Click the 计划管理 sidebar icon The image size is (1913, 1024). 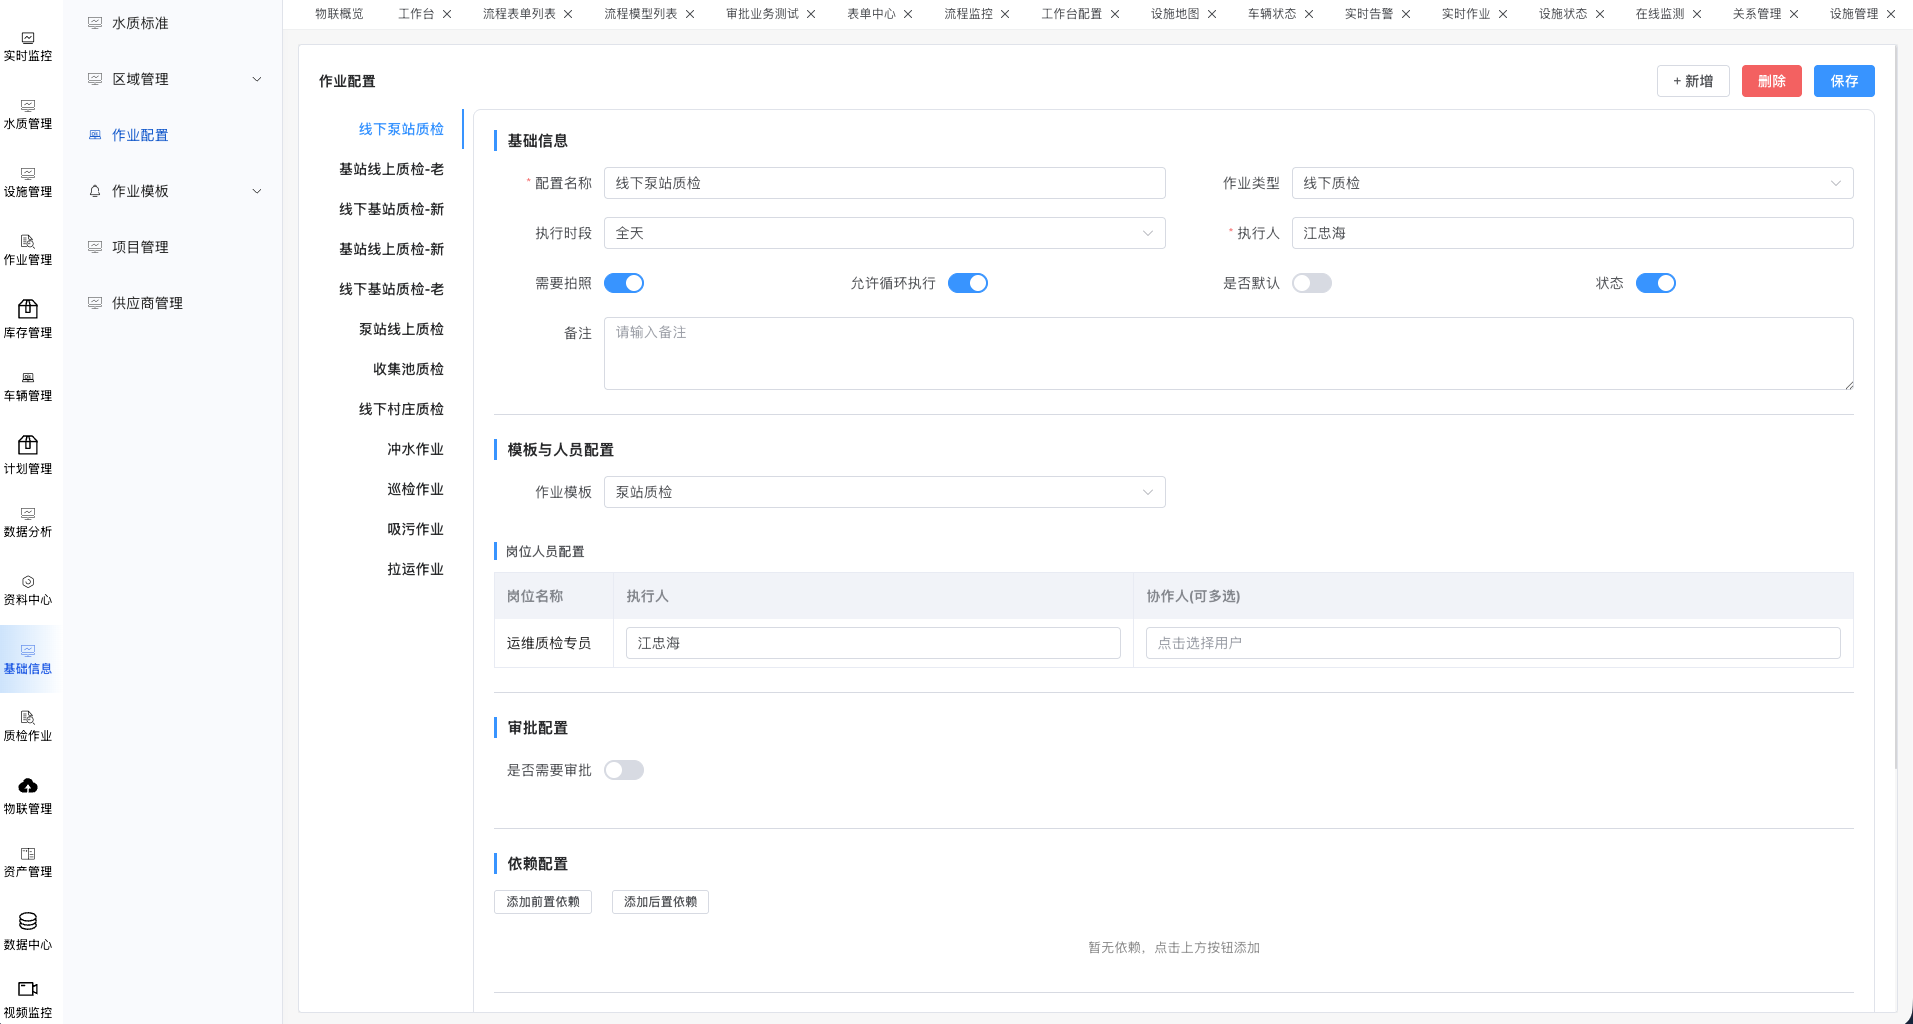coord(28,445)
